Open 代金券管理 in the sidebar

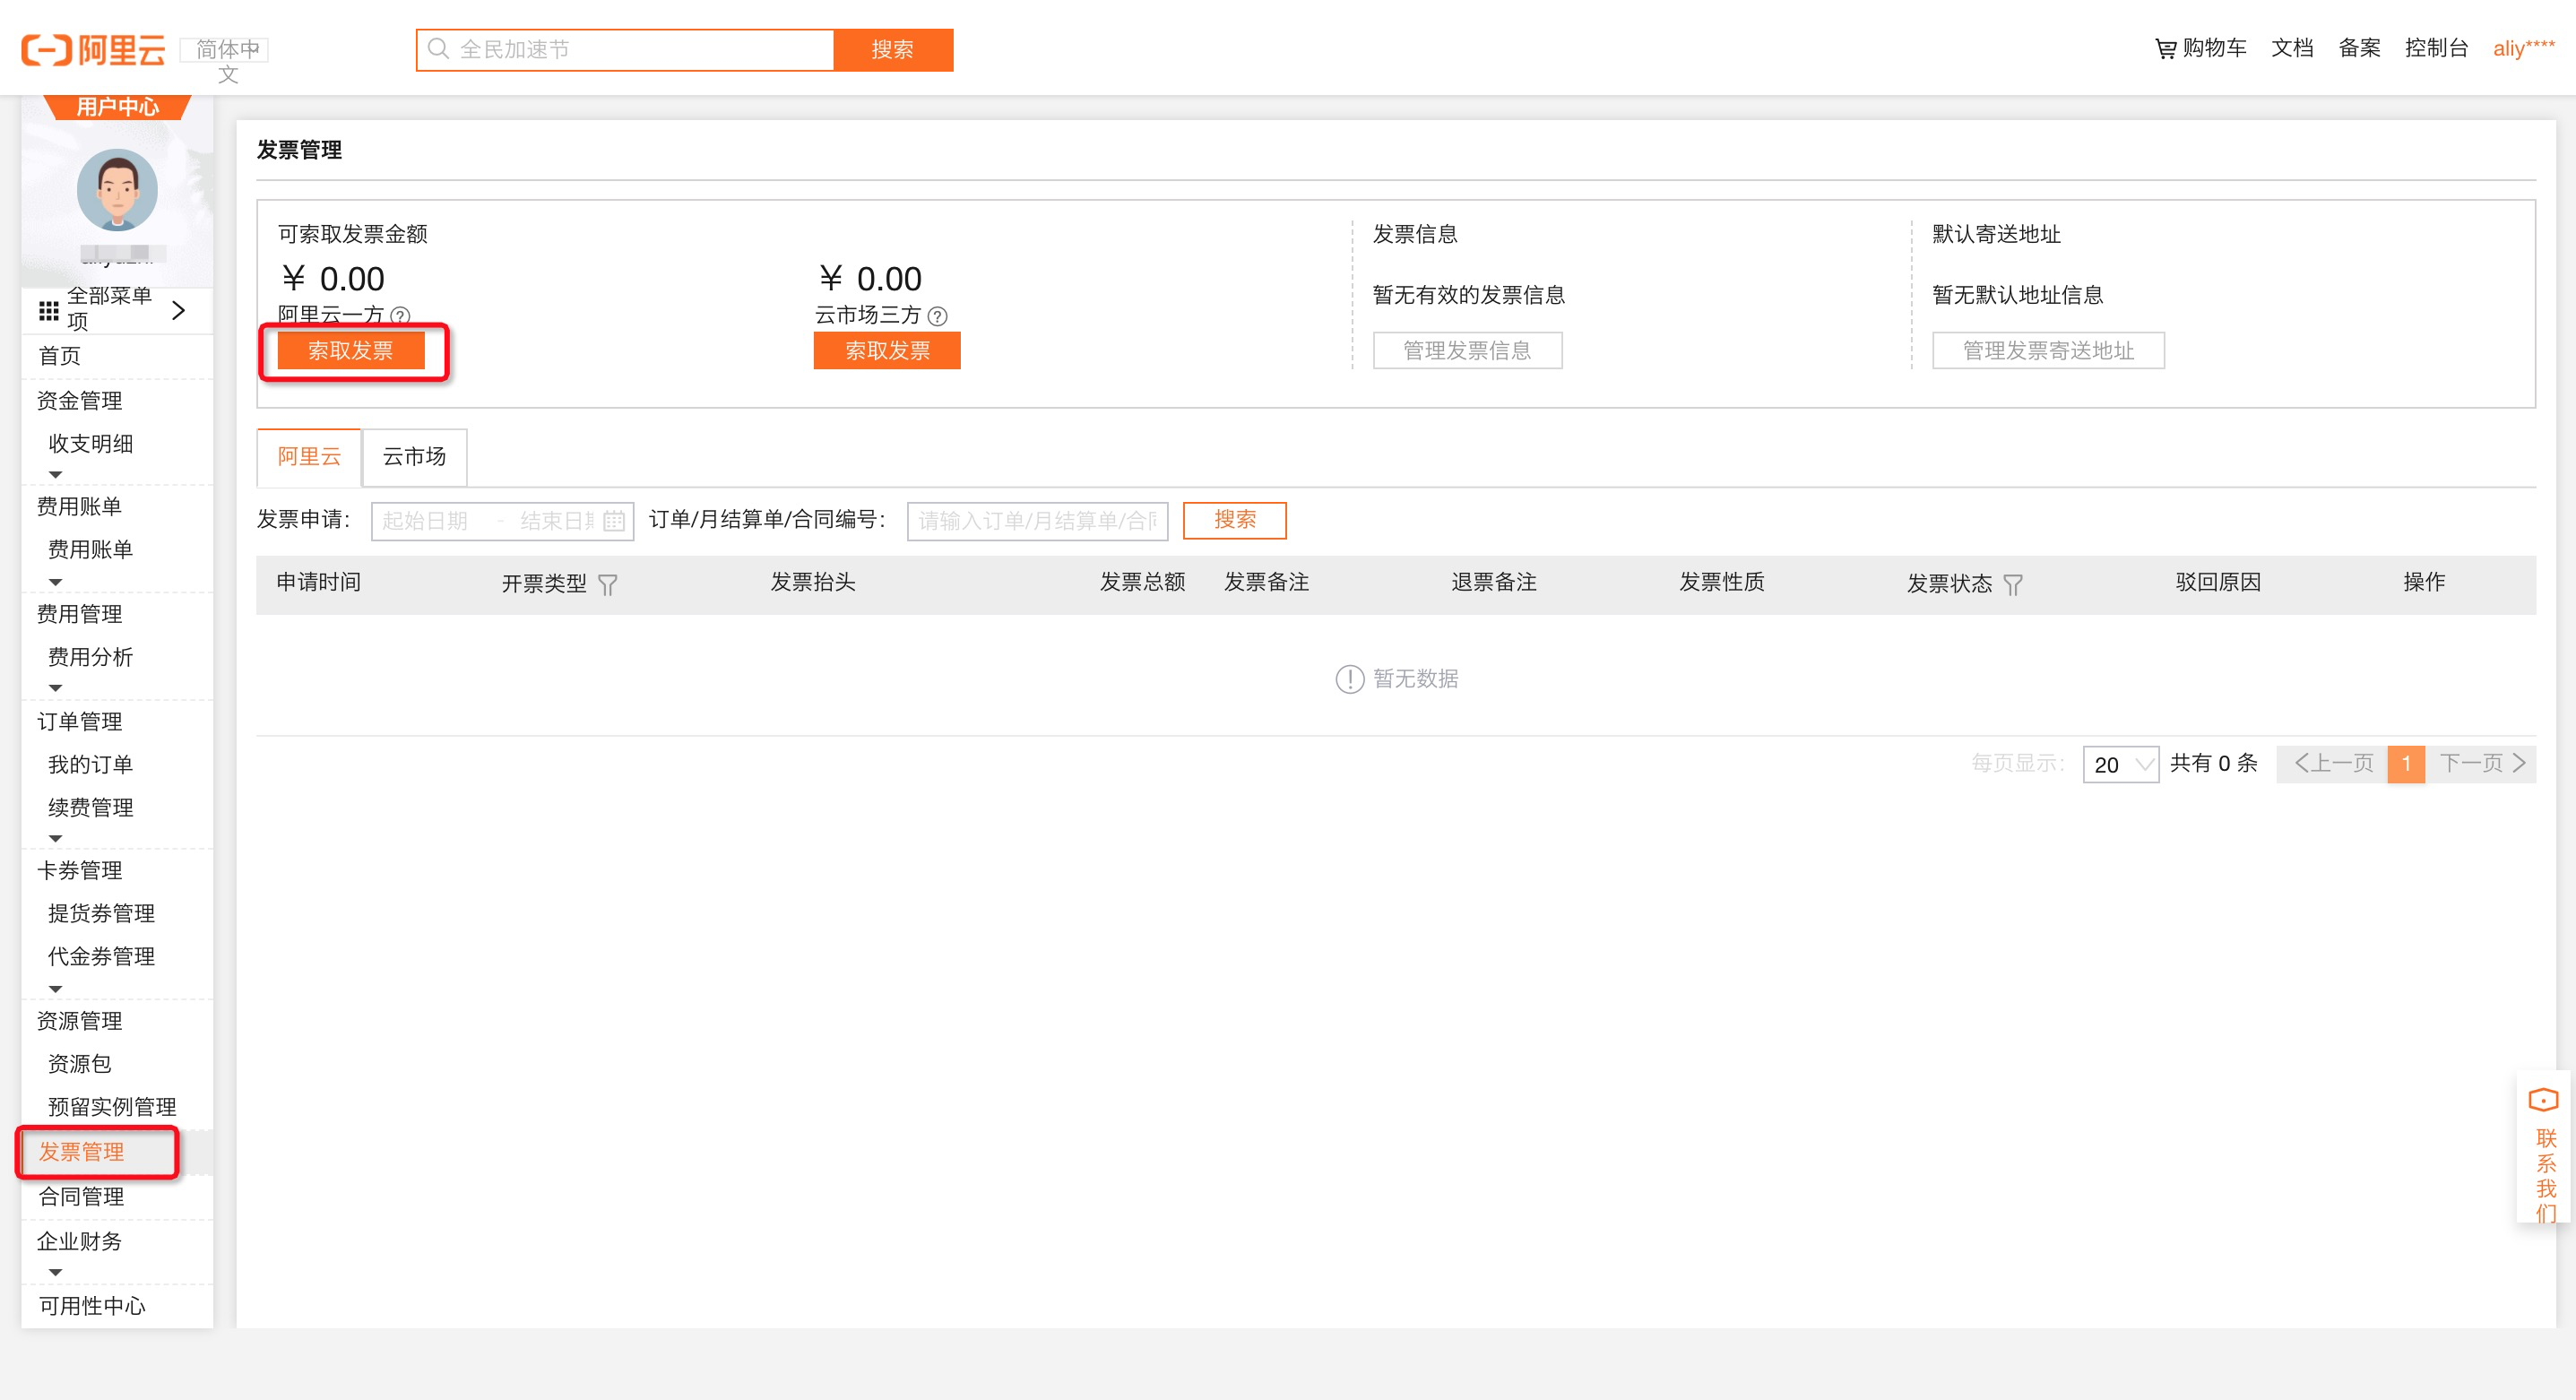point(101,957)
